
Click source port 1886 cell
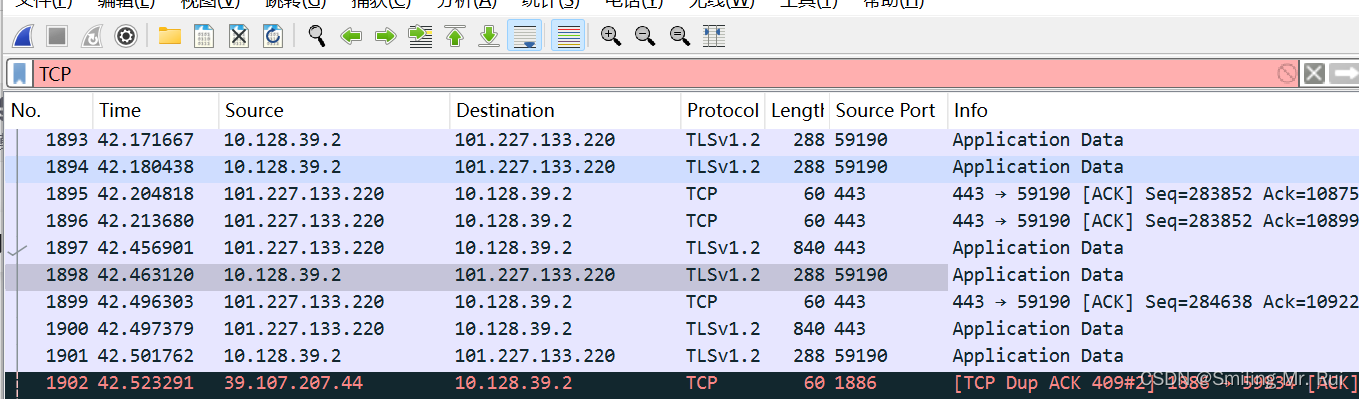[x=856, y=383]
